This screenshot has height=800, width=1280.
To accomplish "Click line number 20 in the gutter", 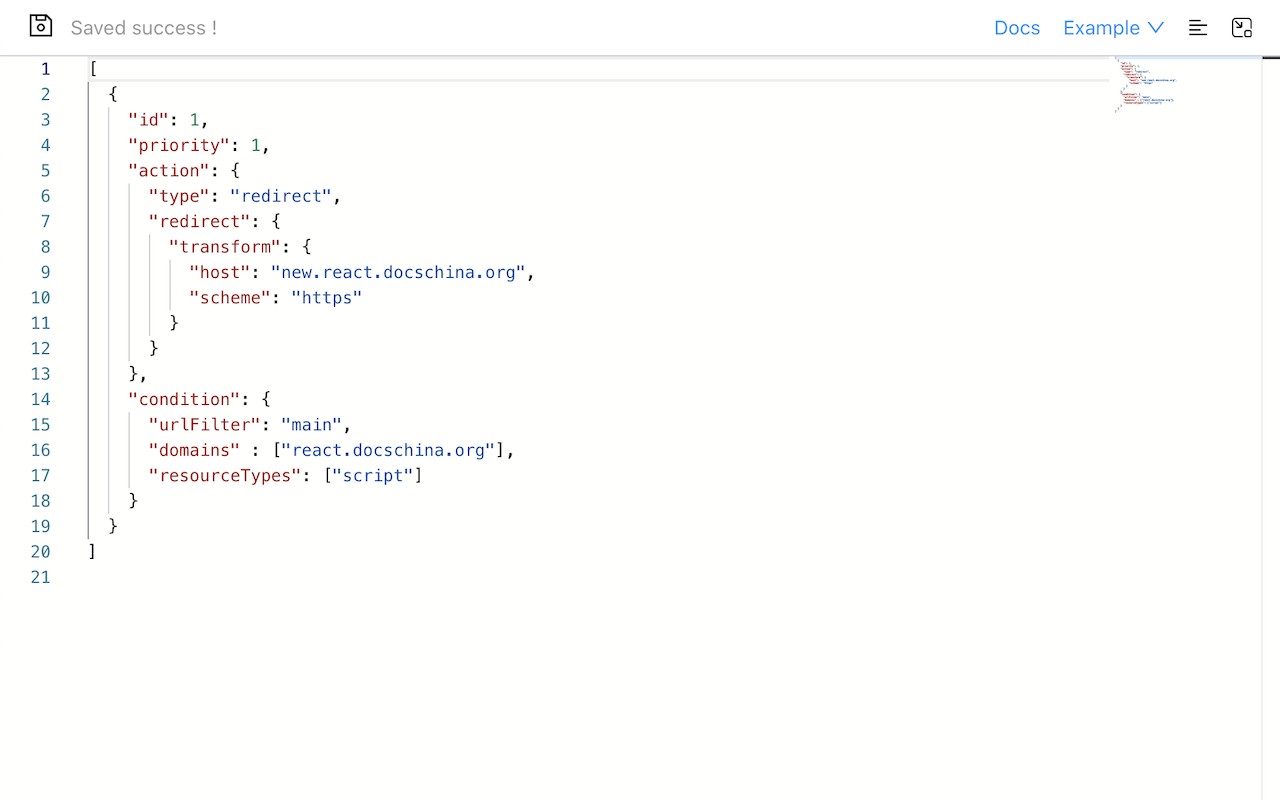I will click(40, 552).
